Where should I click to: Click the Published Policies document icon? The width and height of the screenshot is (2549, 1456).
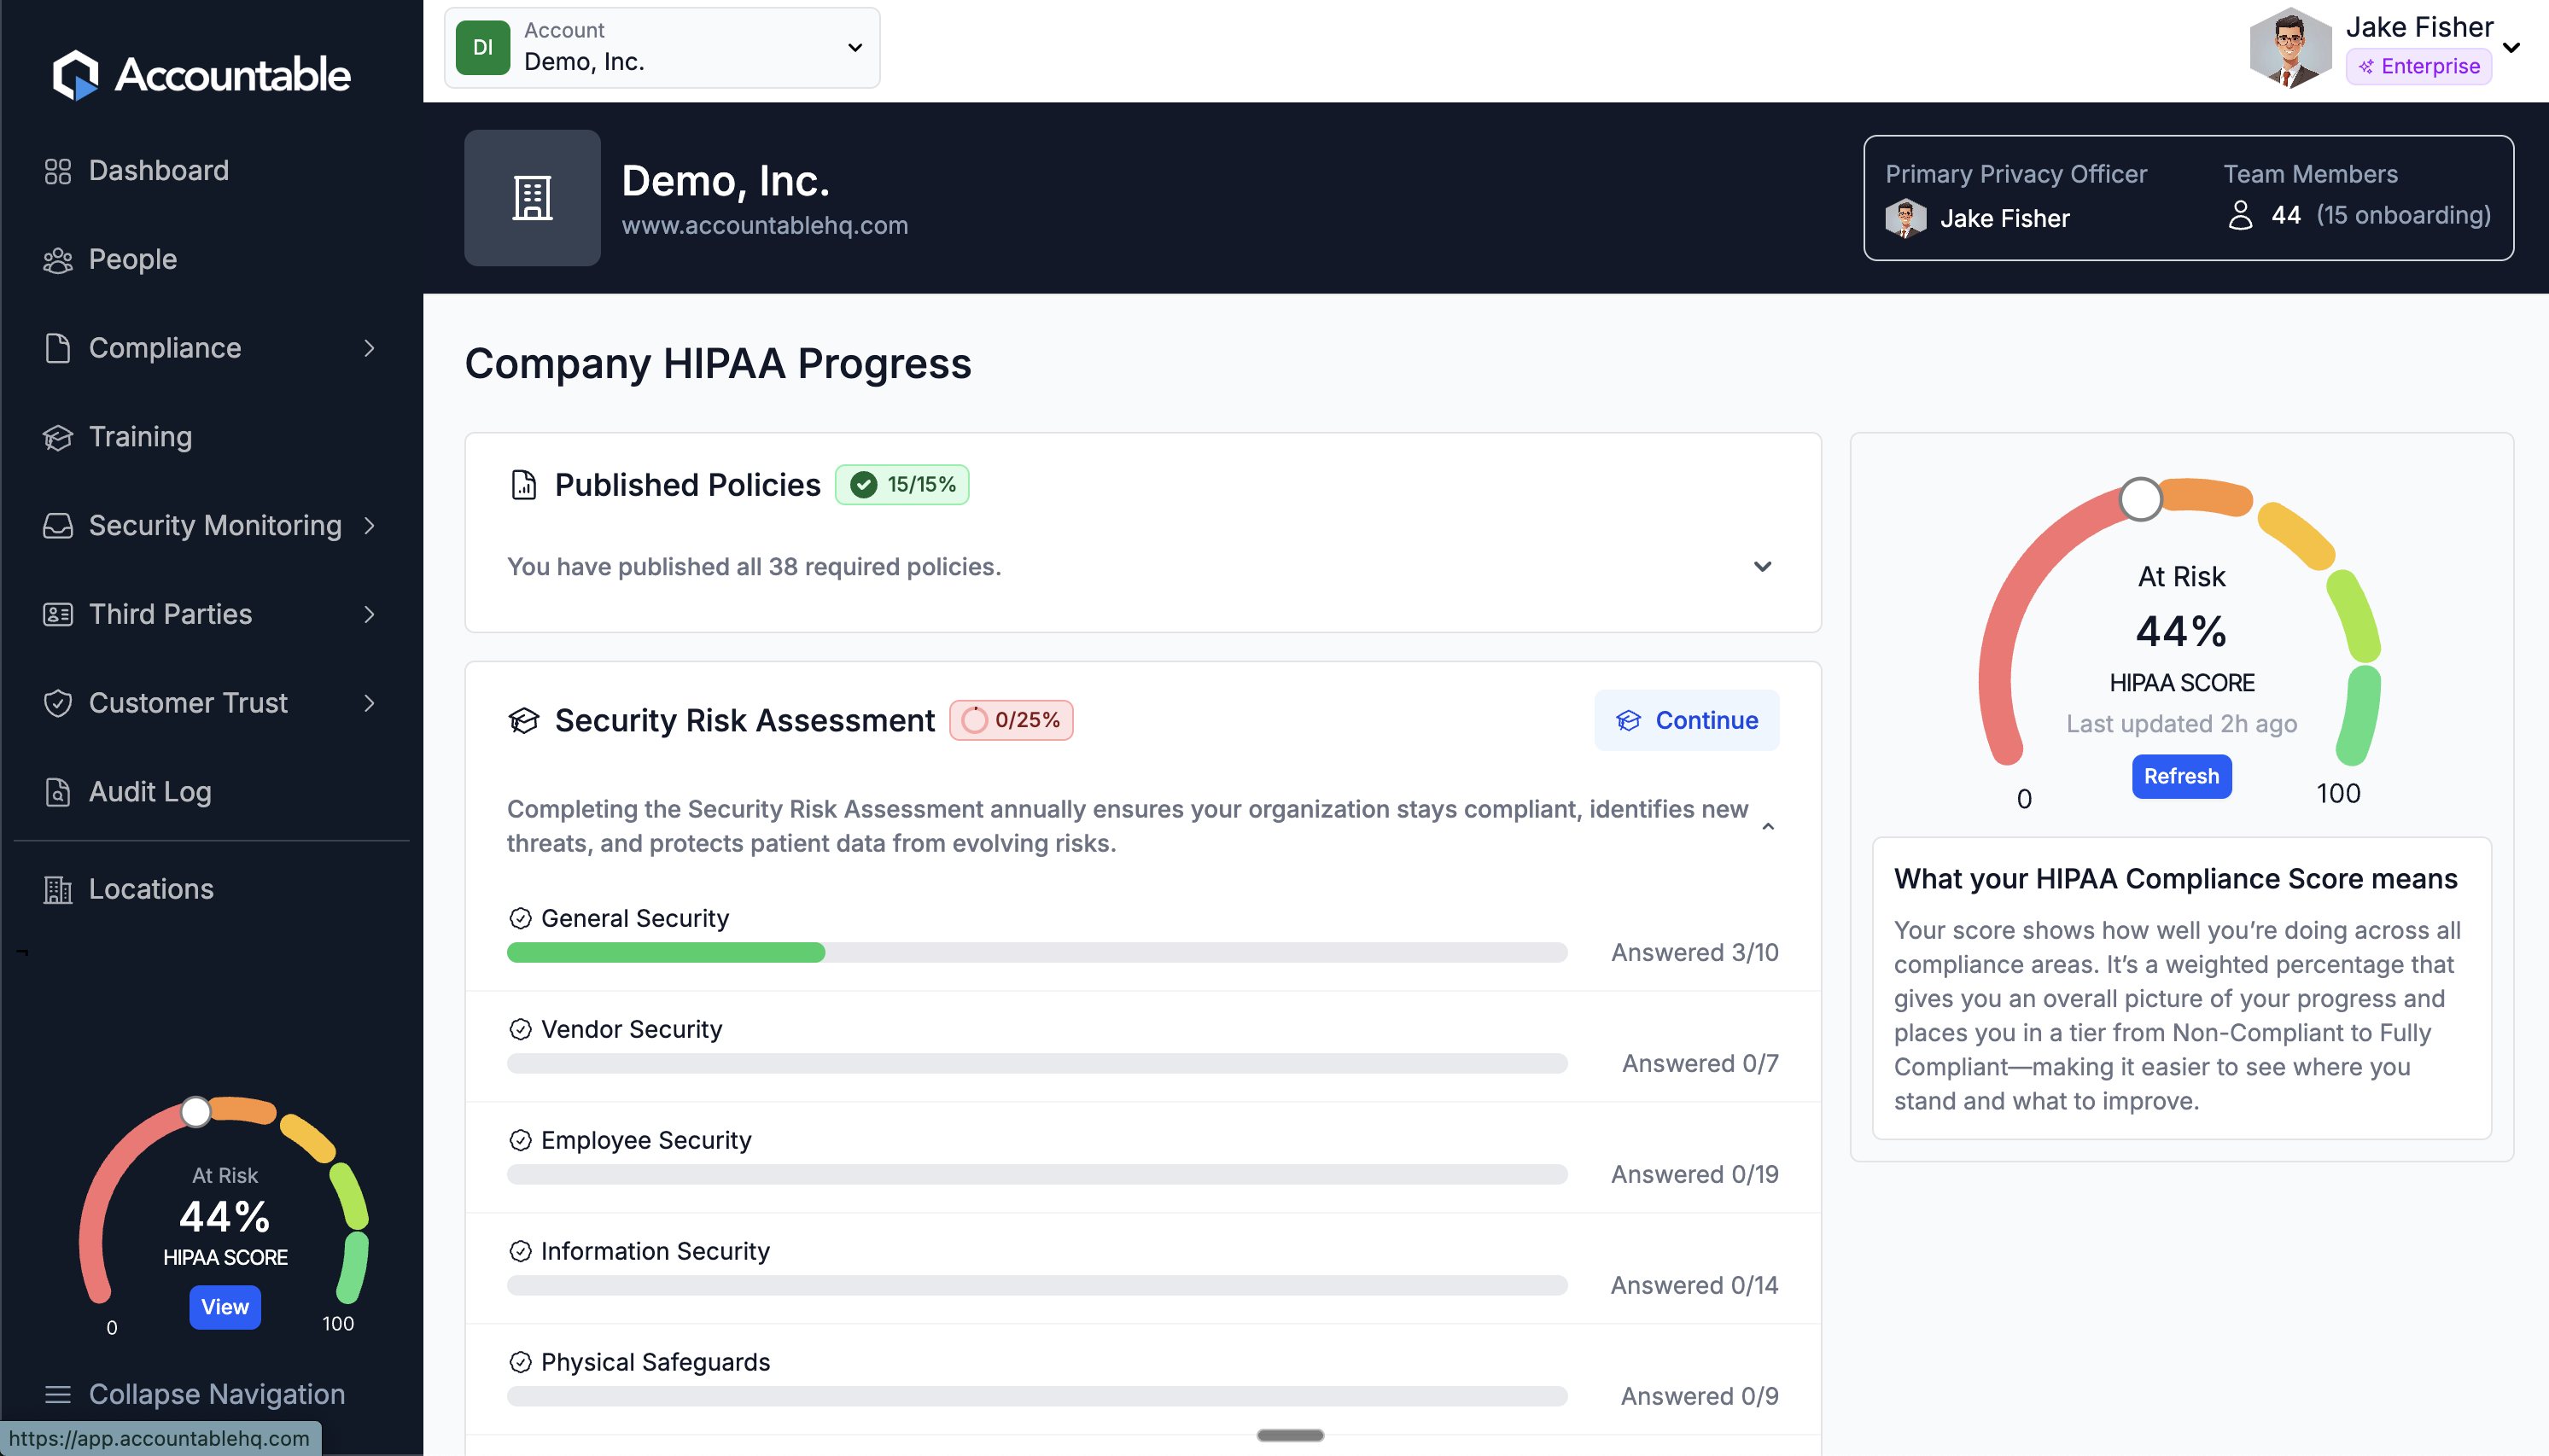coord(524,485)
